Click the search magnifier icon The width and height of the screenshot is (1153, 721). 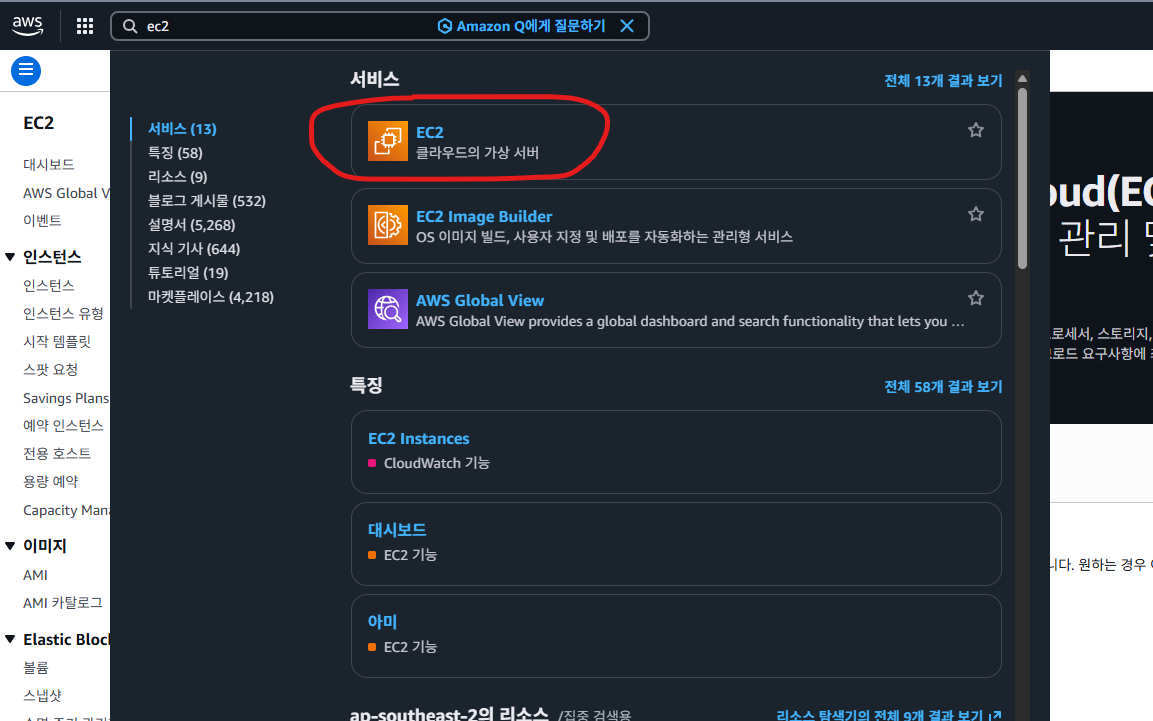(130, 26)
